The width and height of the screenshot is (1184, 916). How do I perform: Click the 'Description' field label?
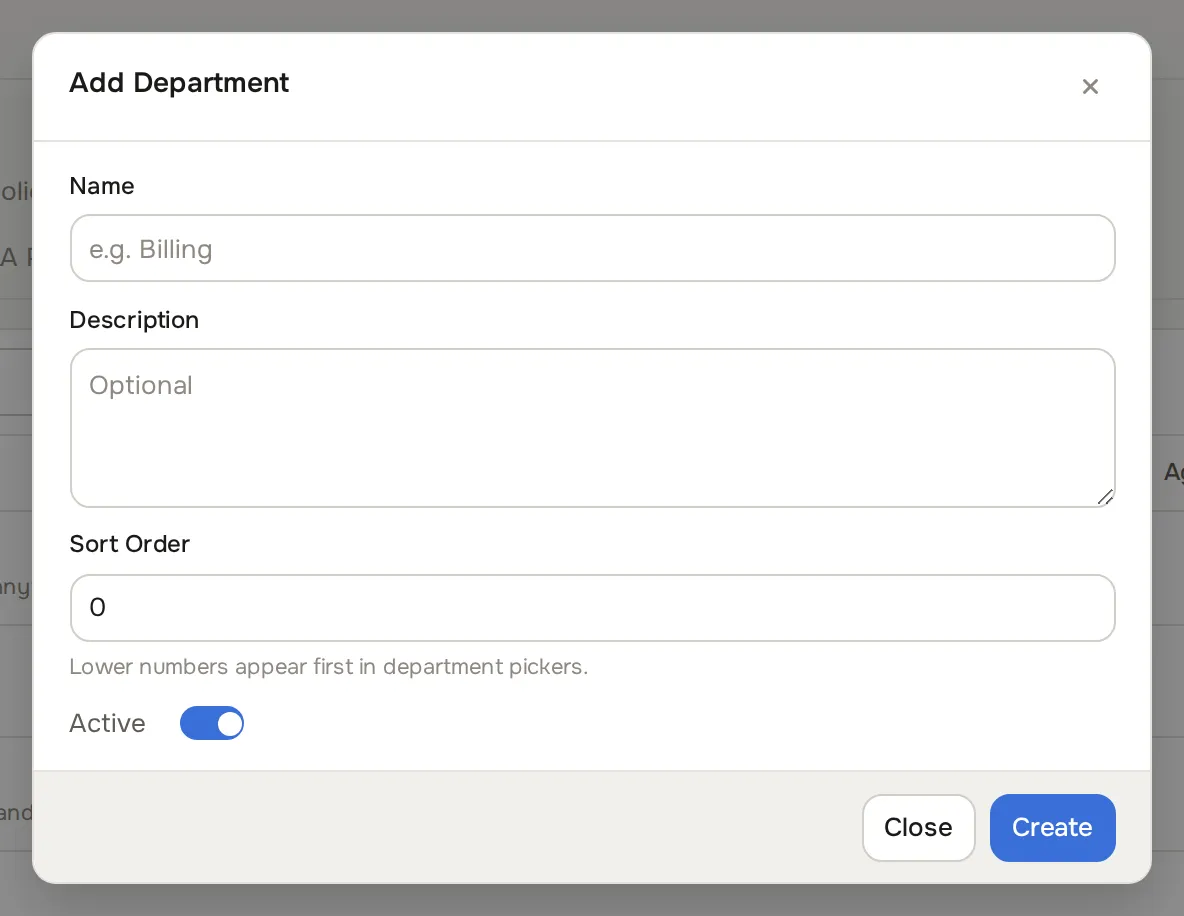tap(134, 320)
